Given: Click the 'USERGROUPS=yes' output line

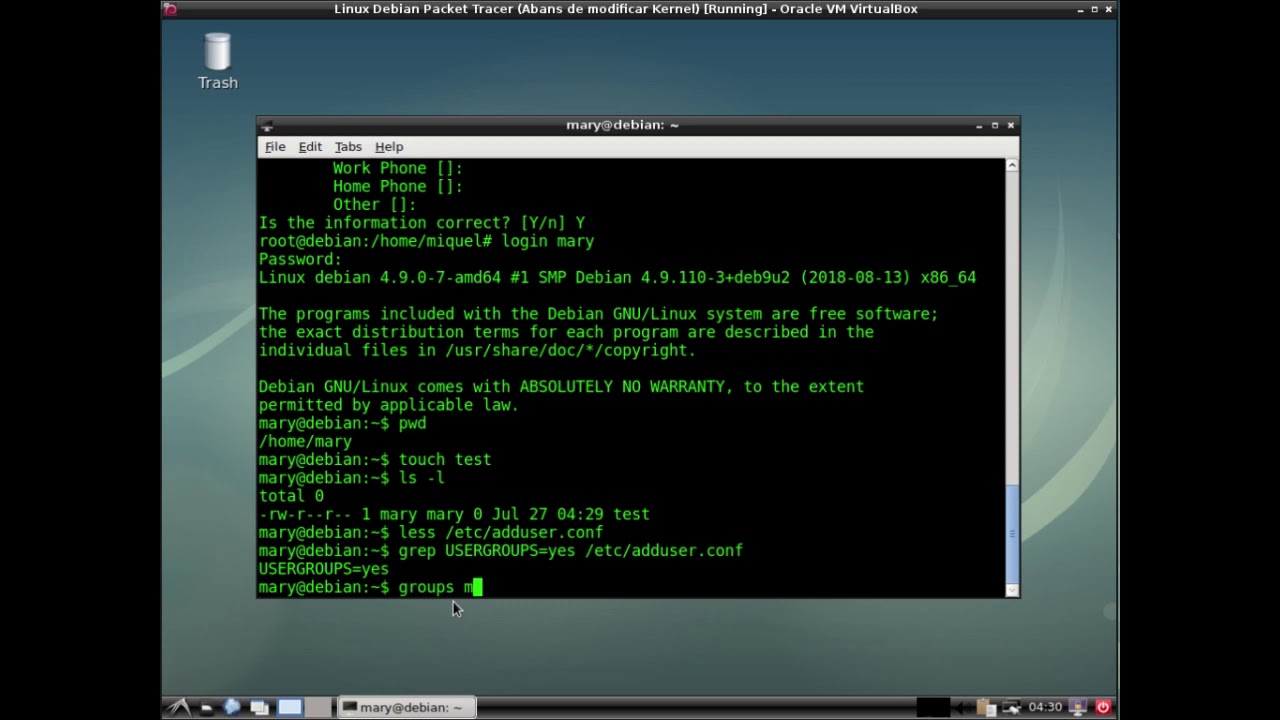Looking at the screenshot, I should click(x=324, y=569).
